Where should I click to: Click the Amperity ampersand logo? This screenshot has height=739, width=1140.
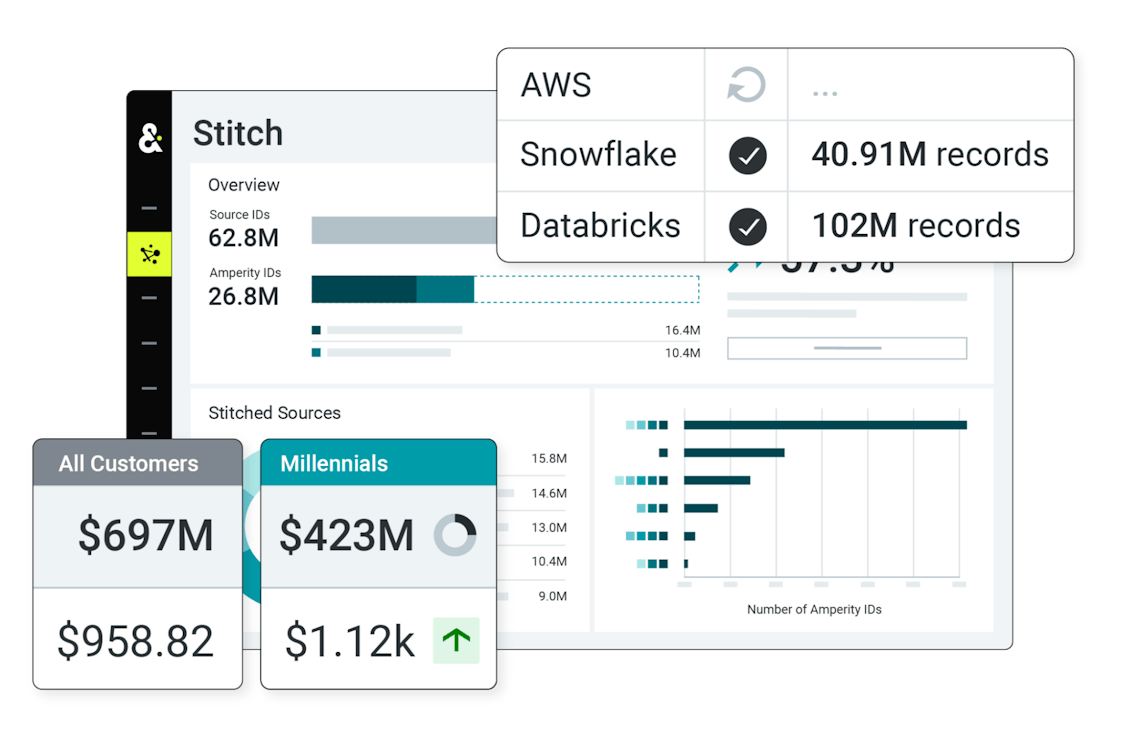pyautogui.click(x=148, y=138)
